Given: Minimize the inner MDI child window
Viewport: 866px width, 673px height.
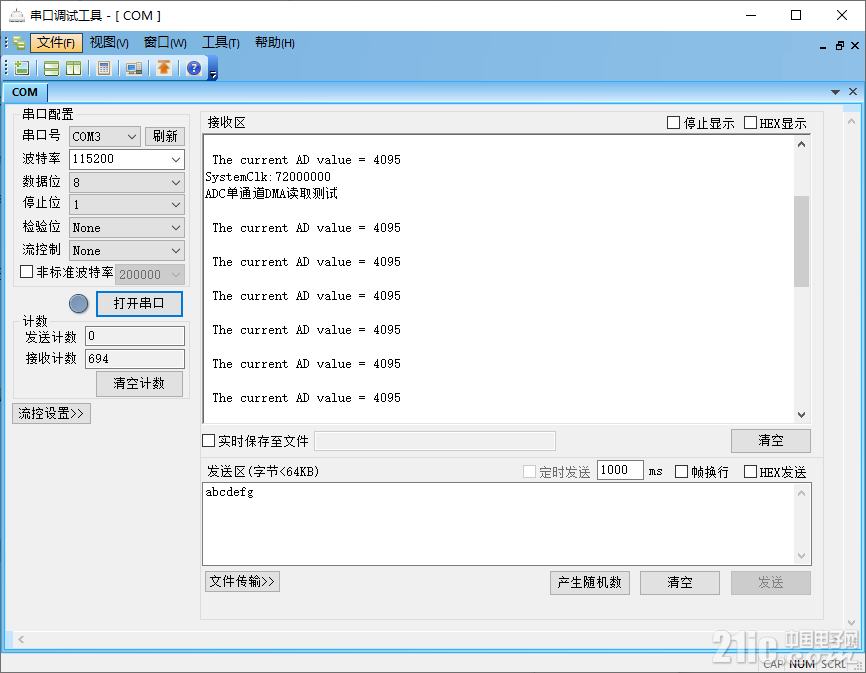Looking at the screenshot, I should [823, 46].
